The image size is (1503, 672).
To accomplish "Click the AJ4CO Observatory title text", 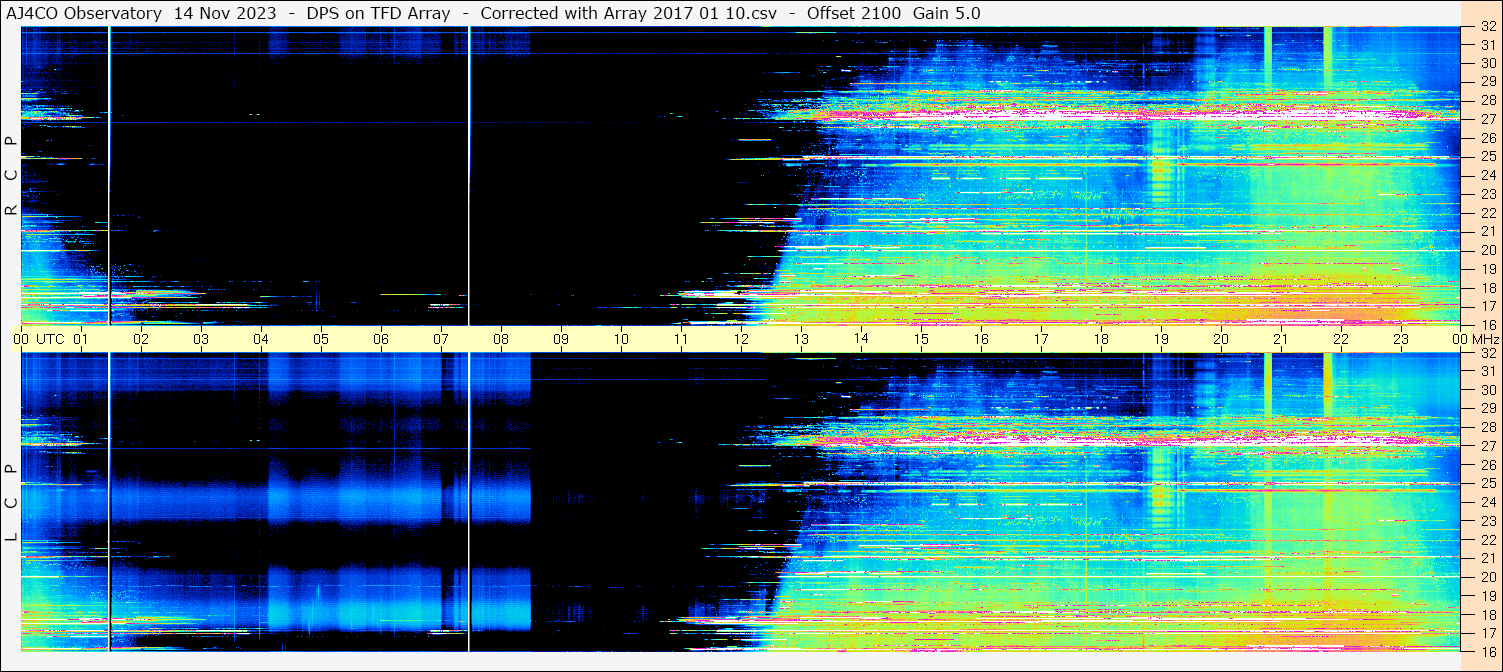I will tap(84, 13).
